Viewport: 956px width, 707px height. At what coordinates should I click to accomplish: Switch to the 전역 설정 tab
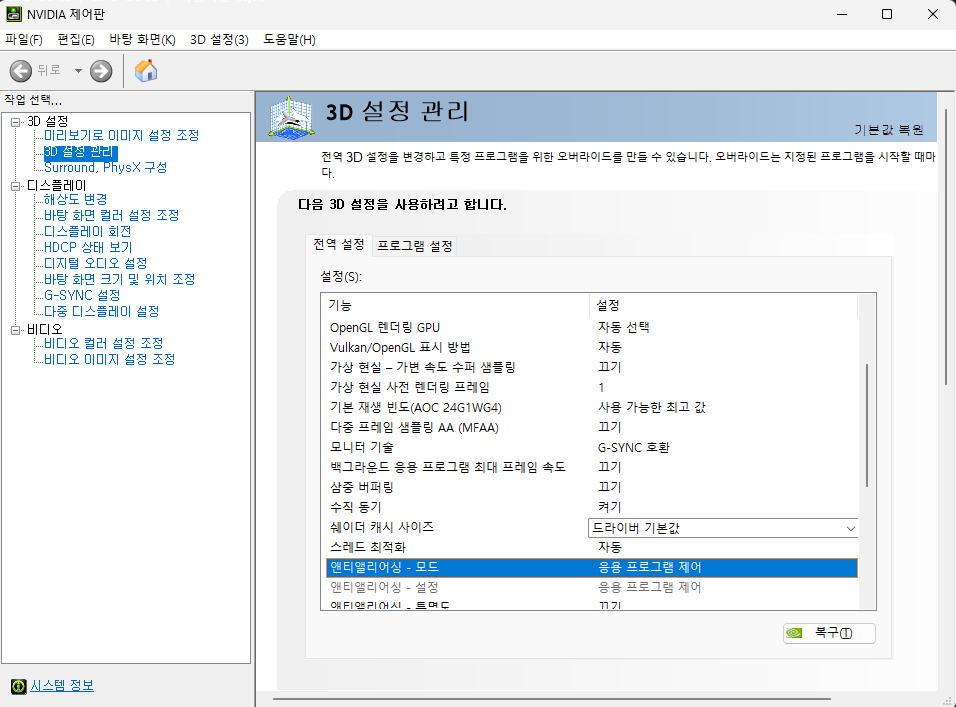(x=338, y=245)
